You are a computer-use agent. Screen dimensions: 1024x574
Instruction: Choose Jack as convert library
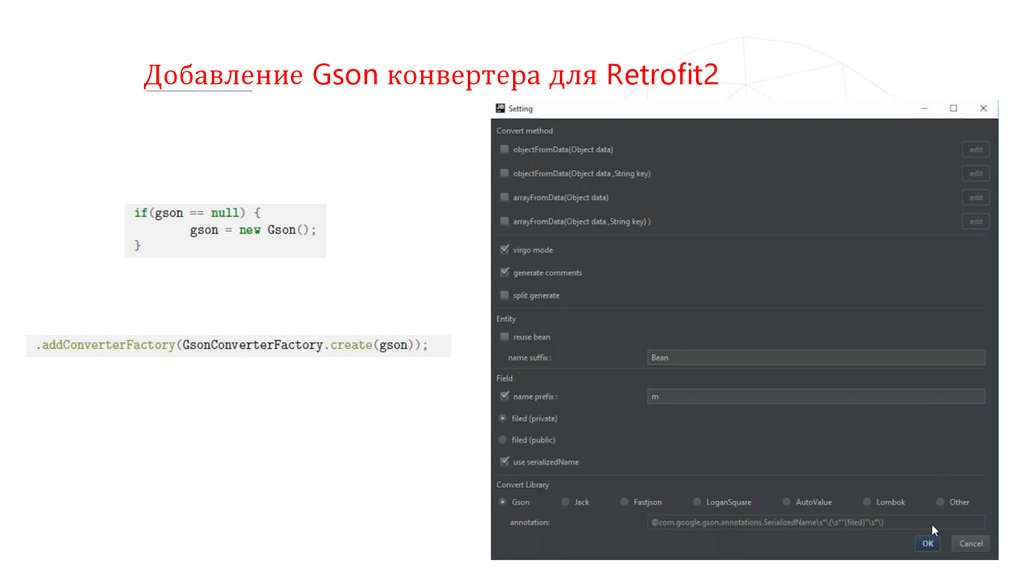566,502
